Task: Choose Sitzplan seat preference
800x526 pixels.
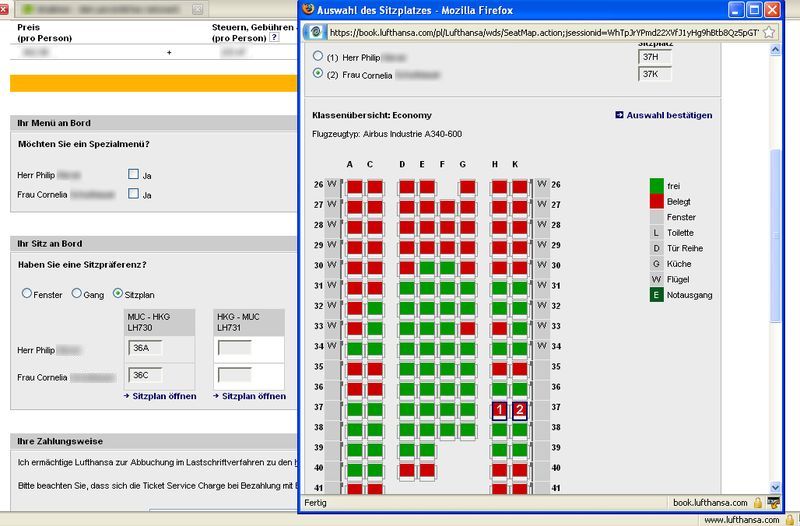Action: click(x=118, y=293)
